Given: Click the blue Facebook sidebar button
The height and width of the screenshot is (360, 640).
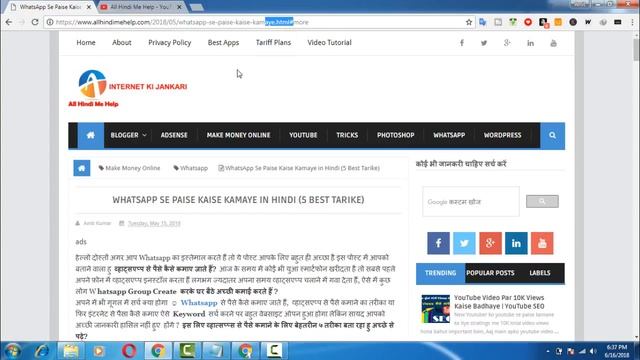Looking at the screenshot, I should click(x=438, y=243).
